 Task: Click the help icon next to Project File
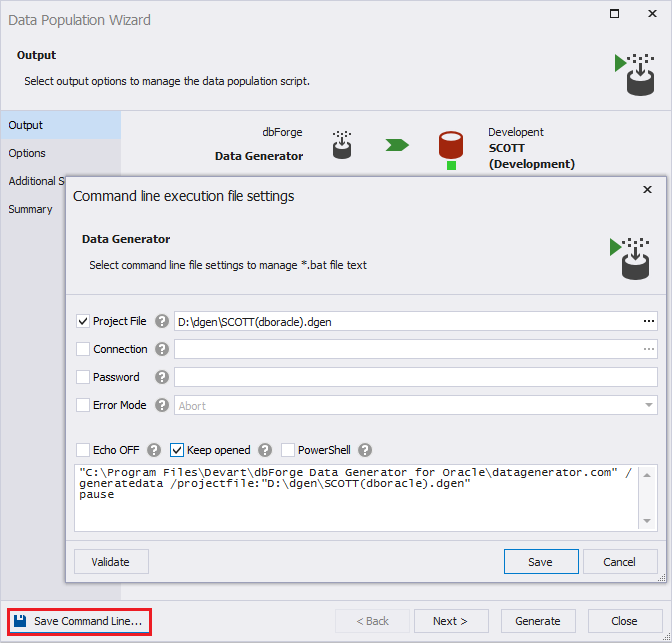pos(162,321)
